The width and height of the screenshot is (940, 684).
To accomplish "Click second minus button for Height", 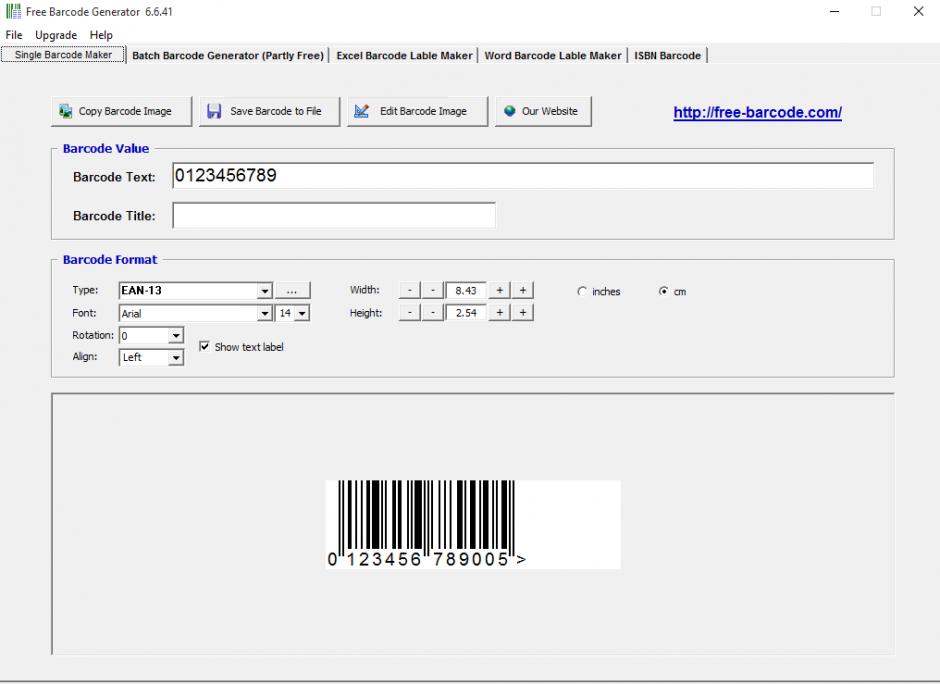I will pos(432,313).
